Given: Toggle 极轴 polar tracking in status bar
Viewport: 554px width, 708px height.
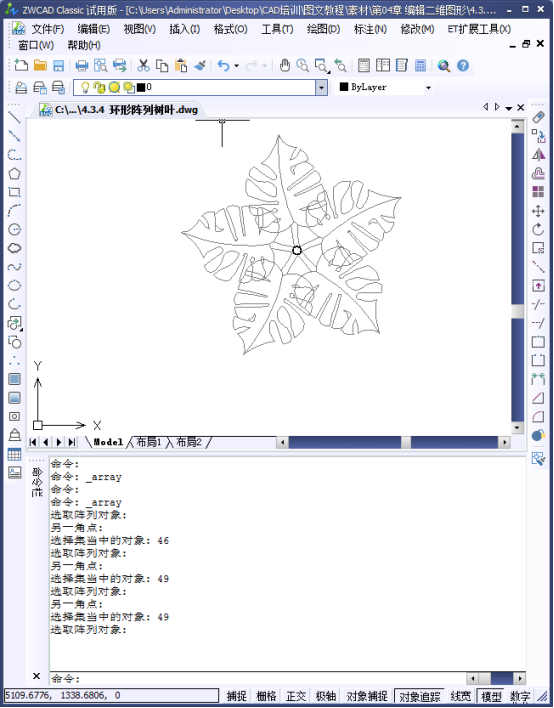Looking at the screenshot, I should (x=326, y=696).
